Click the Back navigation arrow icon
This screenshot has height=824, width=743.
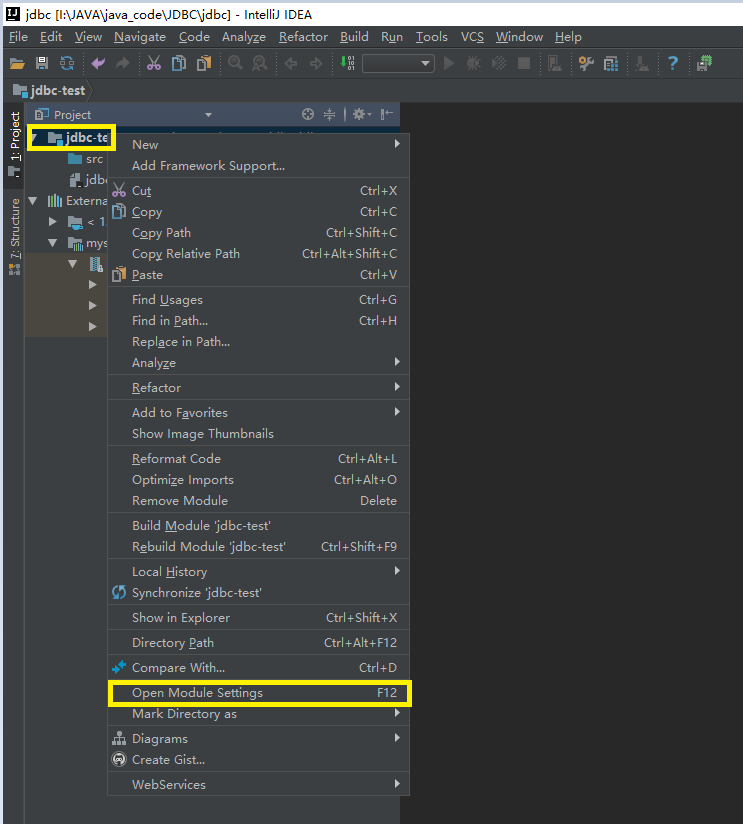(x=291, y=64)
